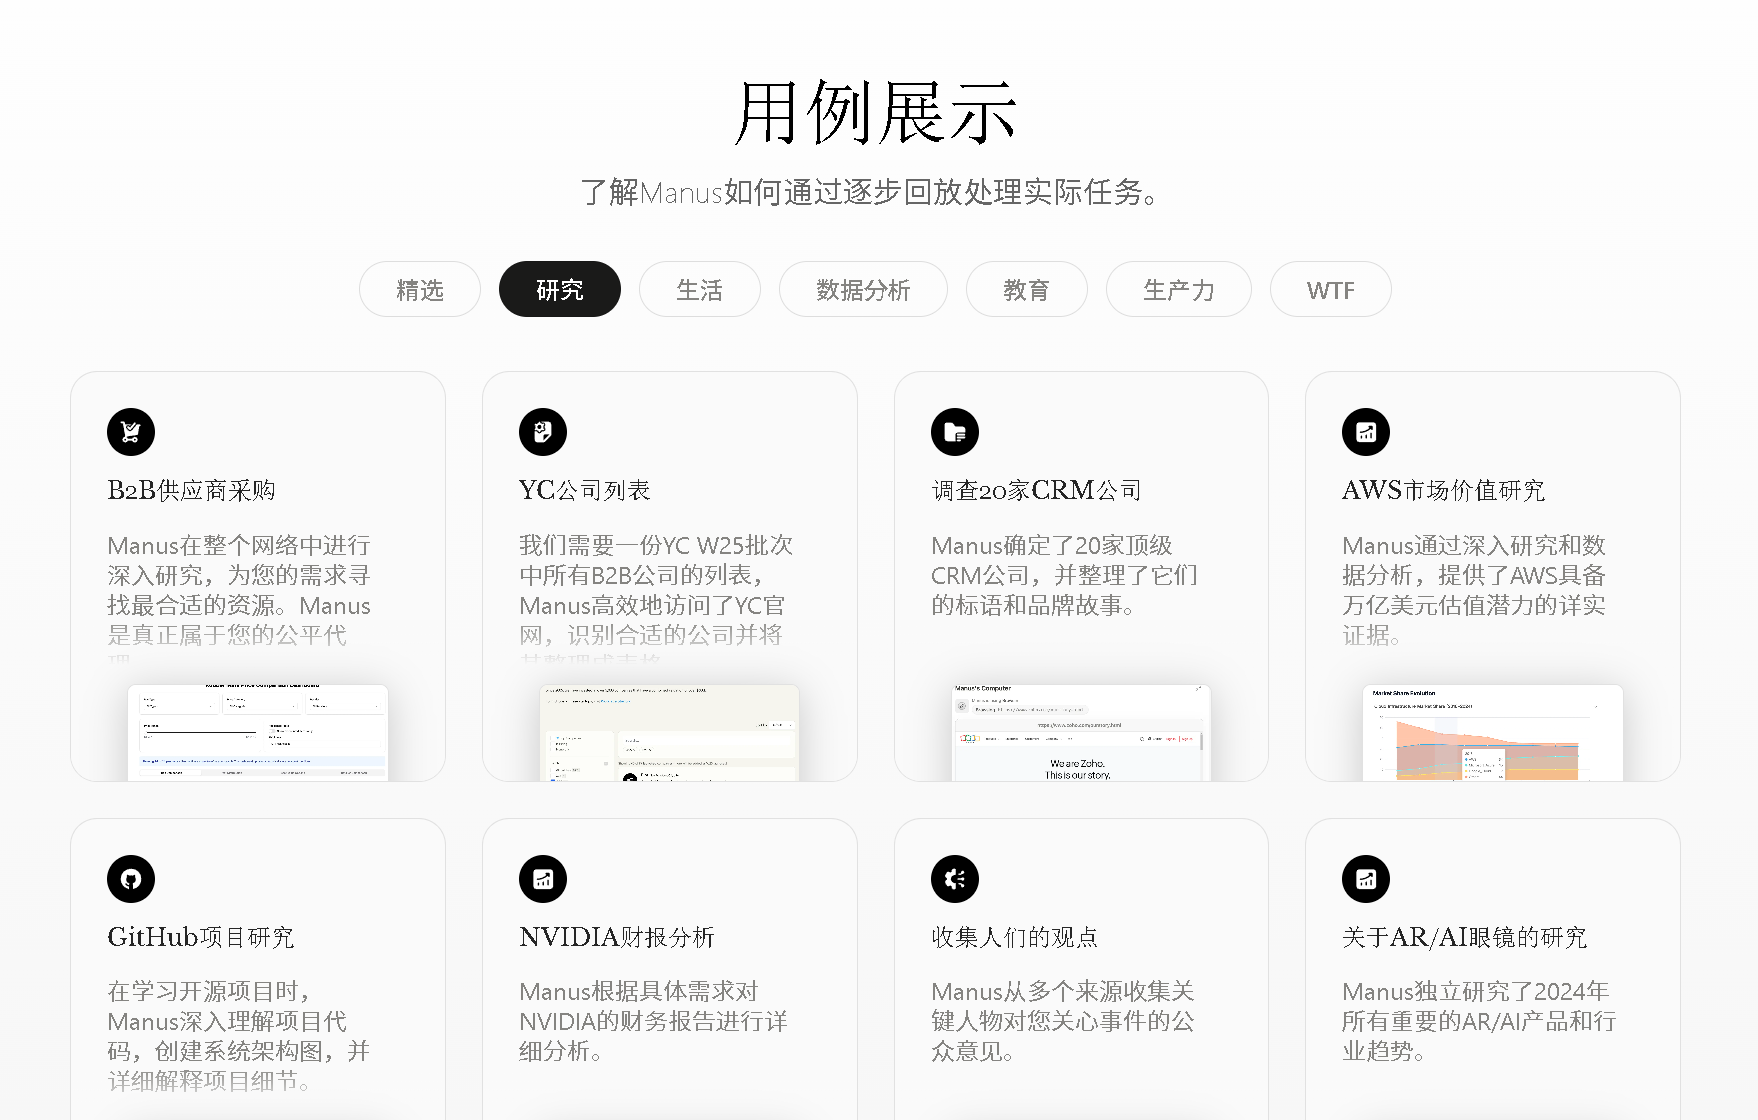
Task: Select the 教育 tab
Action: [x=1027, y=289]
